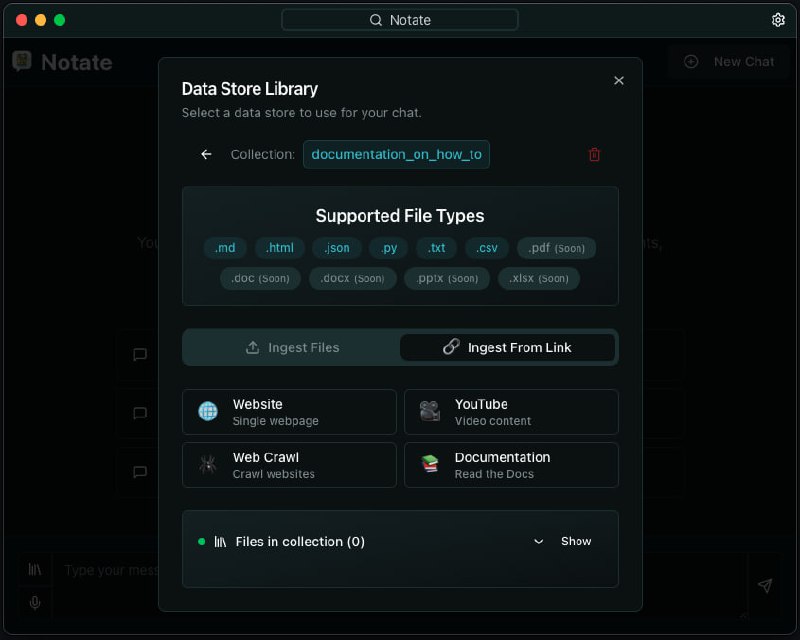The width and height of the screenshot is (800, 640).
Task: Select the Ingest From Link tab
Action: coord(507,348)
